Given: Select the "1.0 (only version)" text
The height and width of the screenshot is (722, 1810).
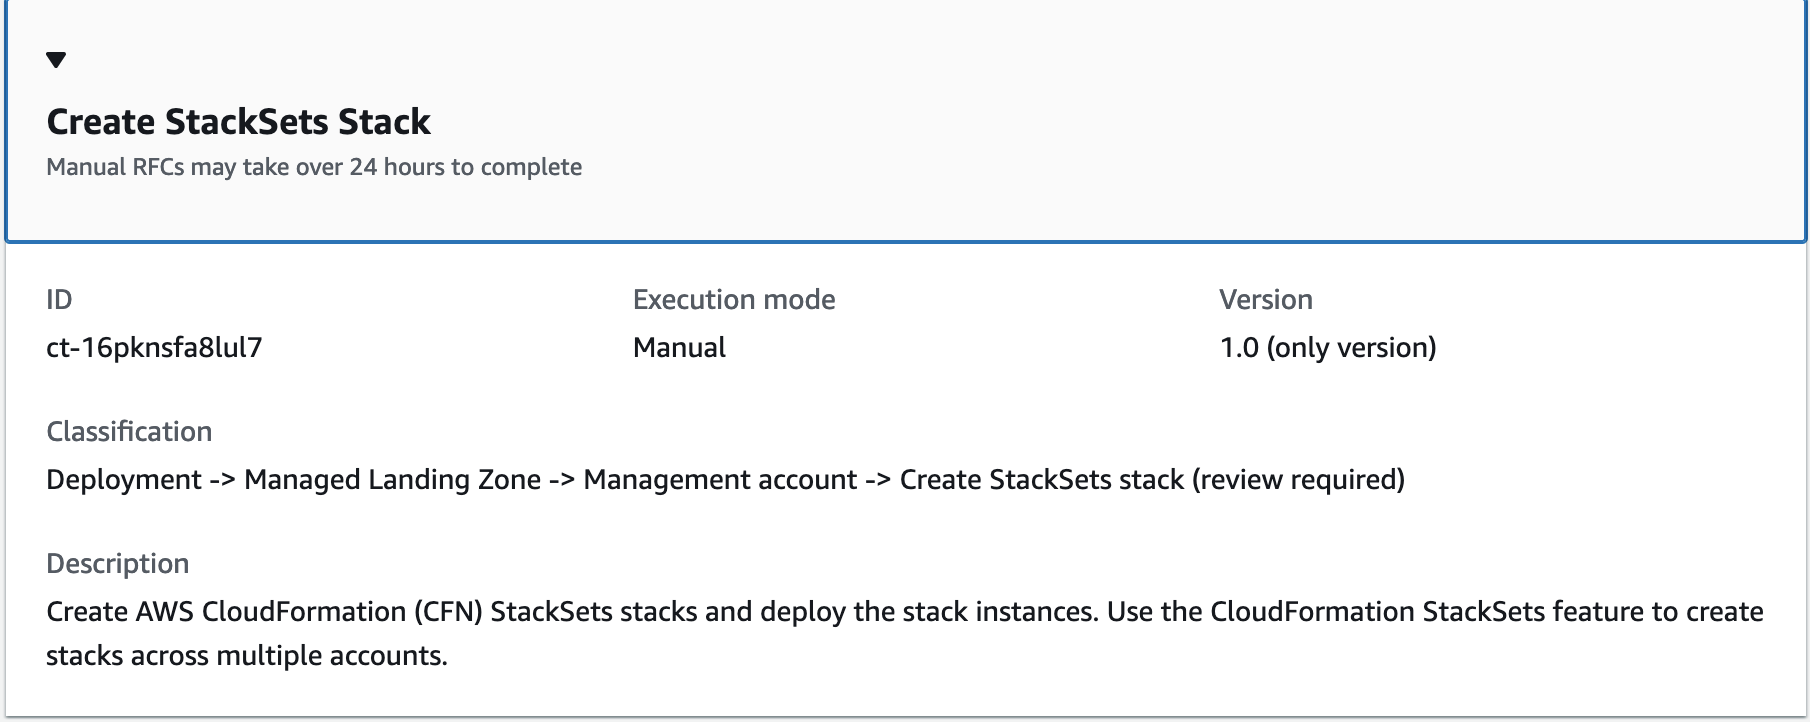Looking at the screenshot, I should pyautogui.click(x=1326, y=348).
